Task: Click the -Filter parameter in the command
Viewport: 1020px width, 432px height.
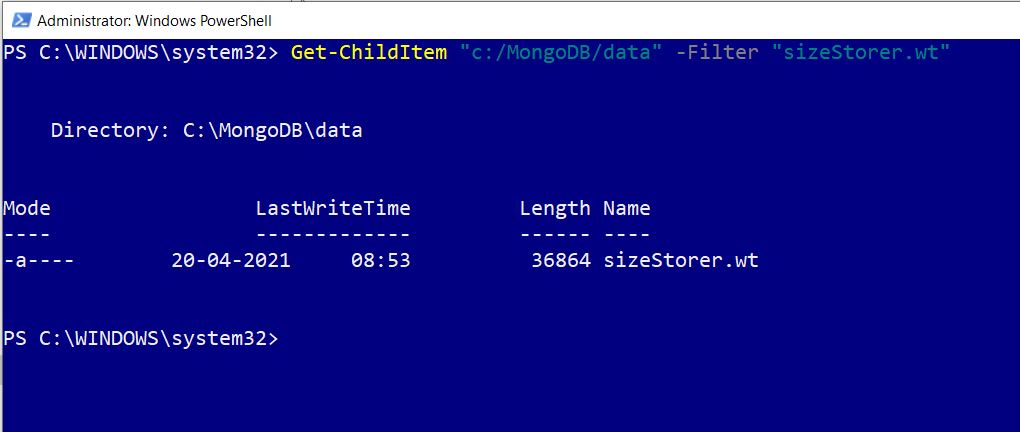Action: 716,52
